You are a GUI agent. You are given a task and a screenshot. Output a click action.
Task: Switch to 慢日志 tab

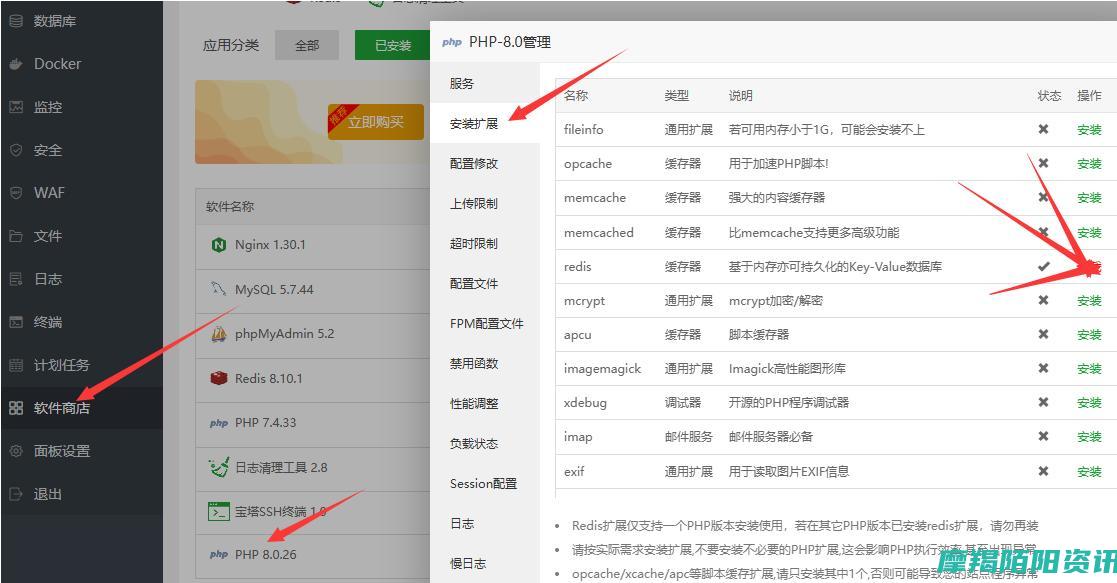[x=485, y=563]
